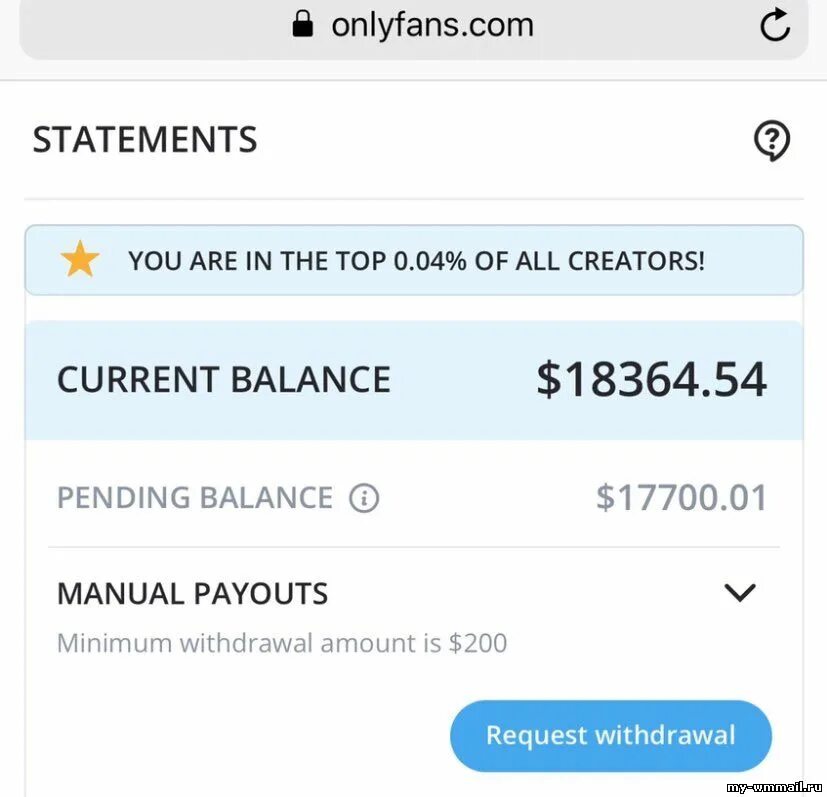The height and width of the screenshot is (797, 827).
Task: Open the Manual Payouts dropdown label
Action: coord(193,593)
